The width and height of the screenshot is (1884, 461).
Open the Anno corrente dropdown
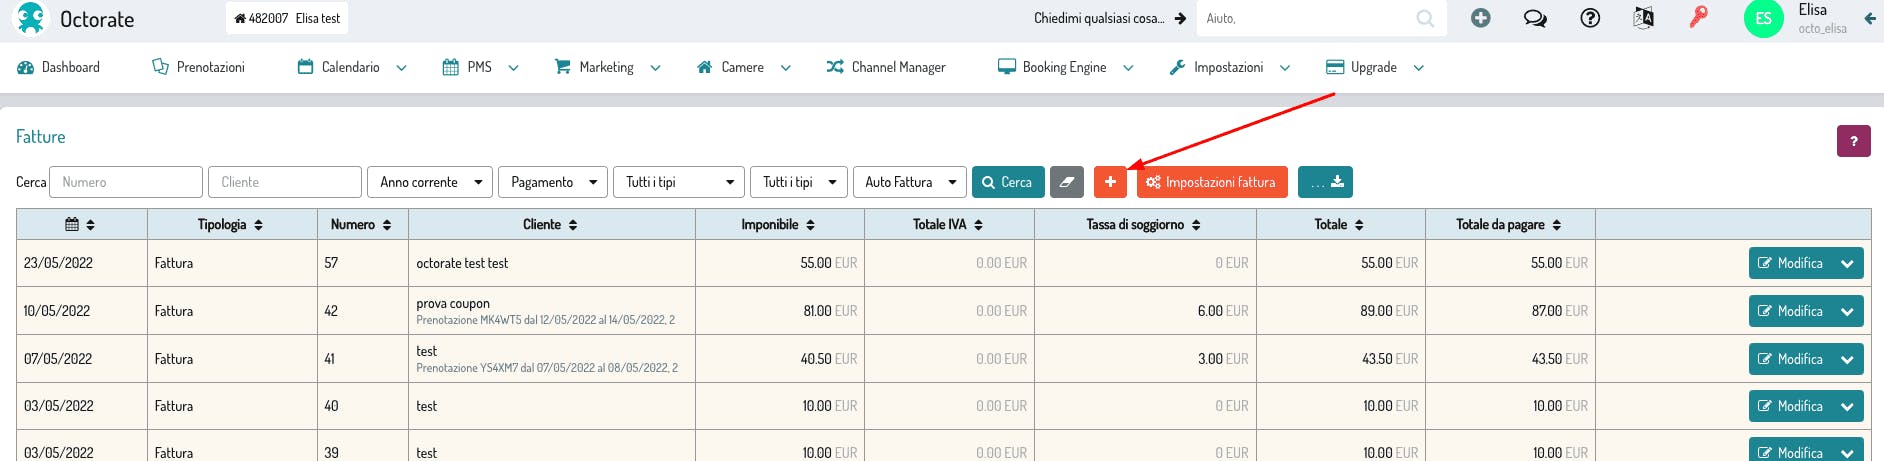tap(430, 182)
